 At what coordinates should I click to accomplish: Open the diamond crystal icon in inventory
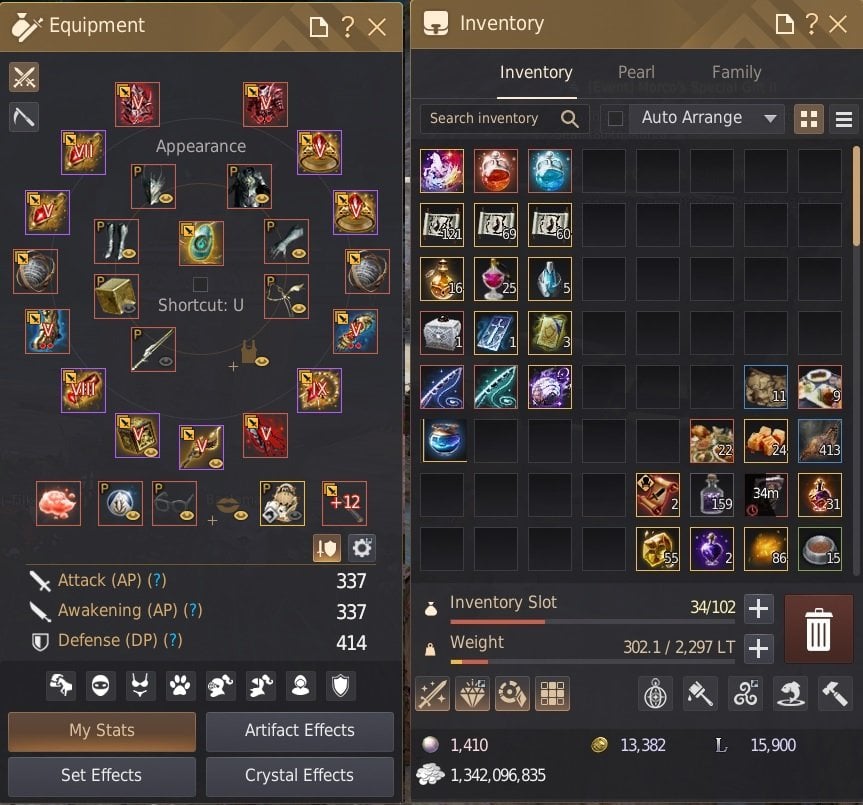[x=472, y=693]
